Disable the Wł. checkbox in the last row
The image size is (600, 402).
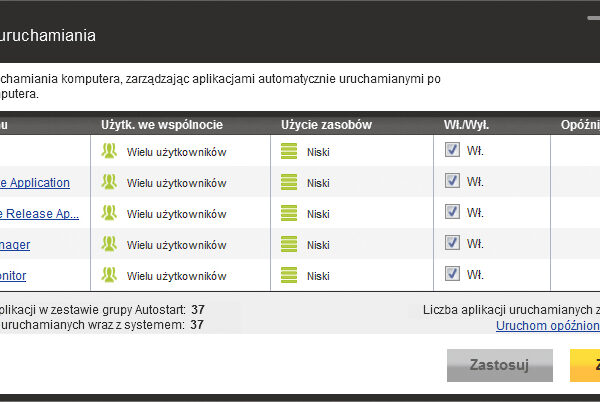coord(452,274)
